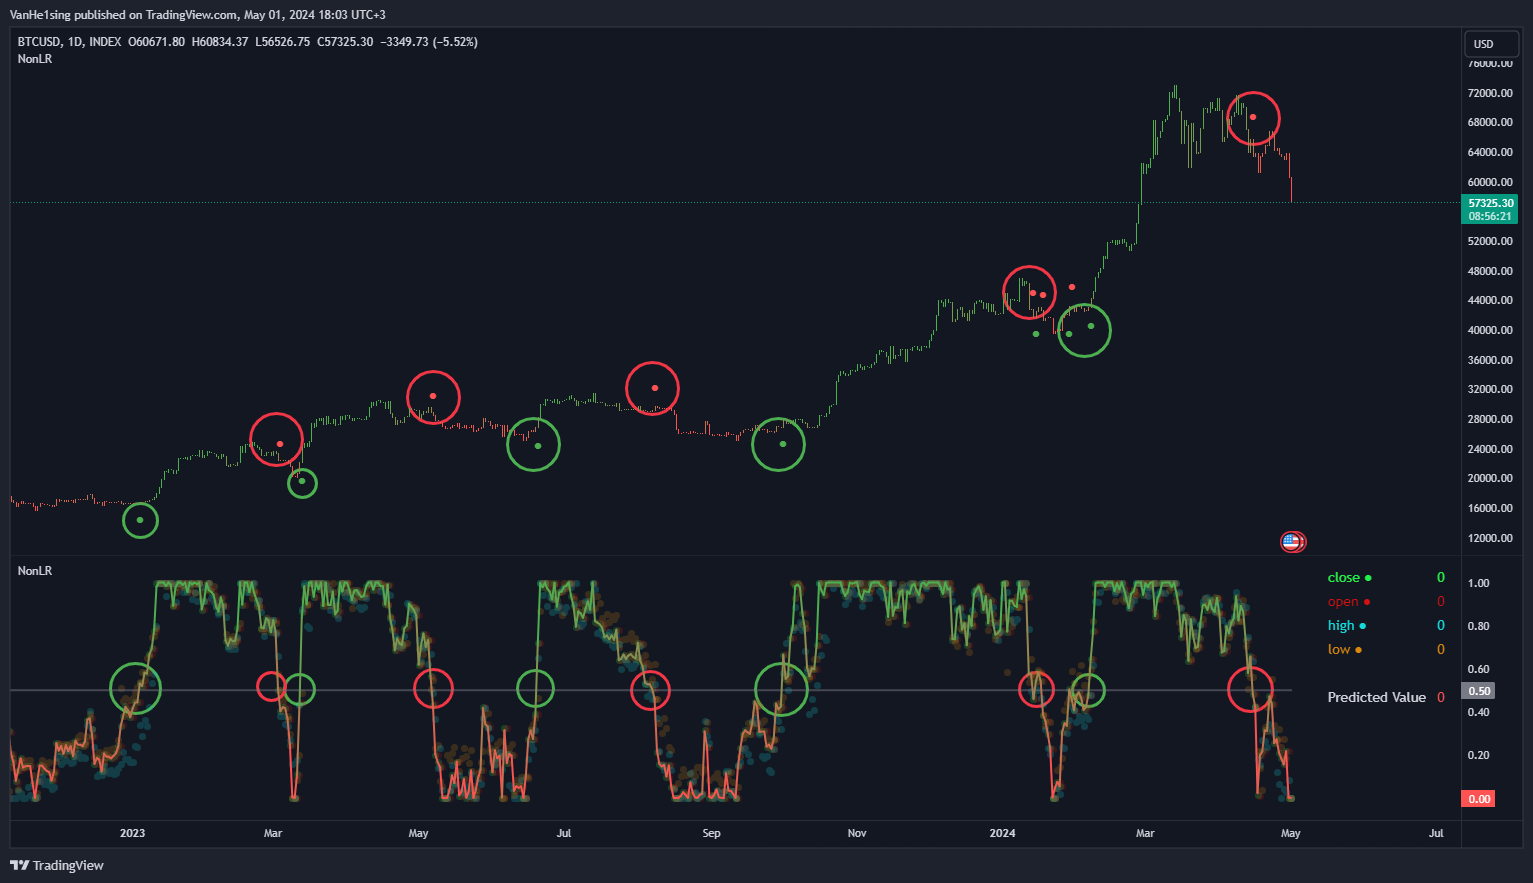Click the open value O60671.80
1533x883 pixels.
pyautogui.click(x=157, y=42)
